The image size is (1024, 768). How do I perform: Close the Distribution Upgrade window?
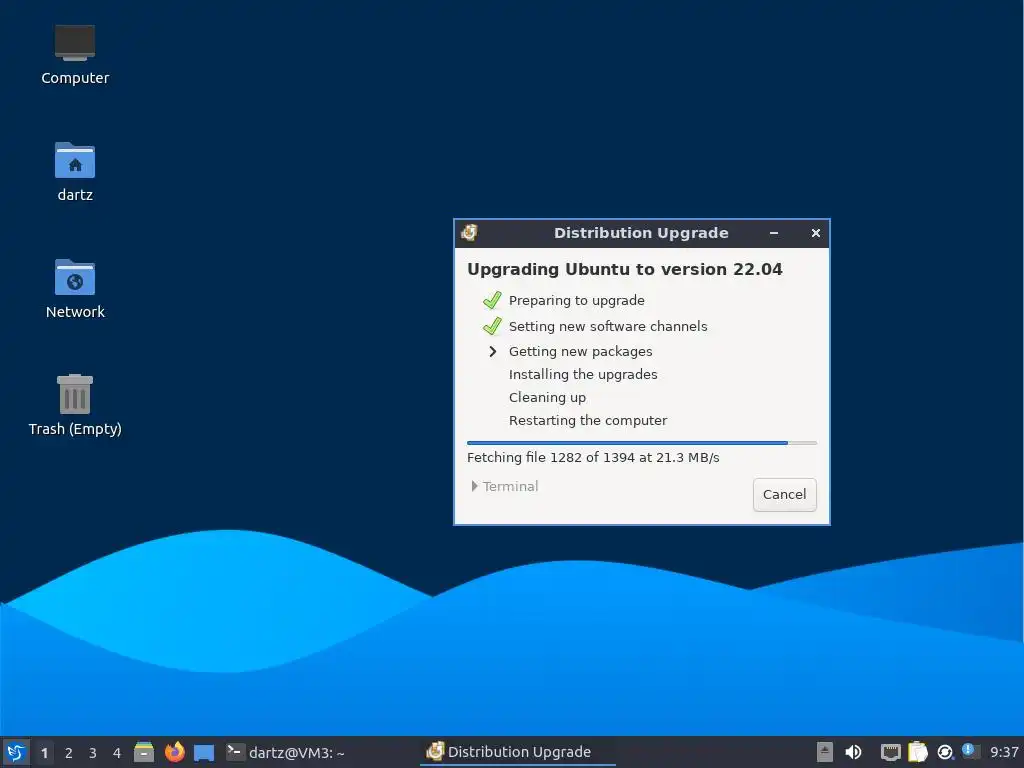[x=816, y=233]
